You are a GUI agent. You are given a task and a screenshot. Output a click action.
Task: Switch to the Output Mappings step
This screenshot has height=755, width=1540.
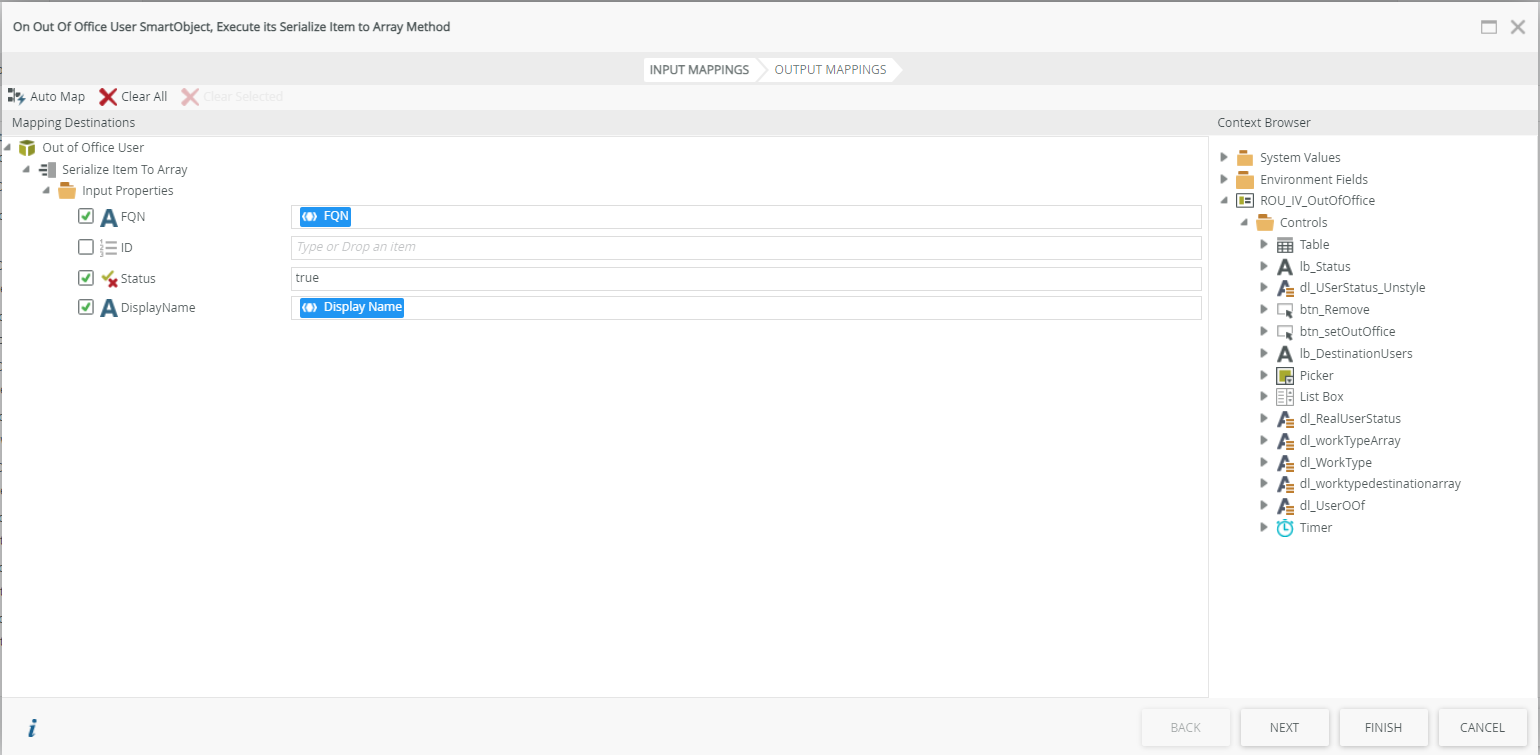click(830, 70)
